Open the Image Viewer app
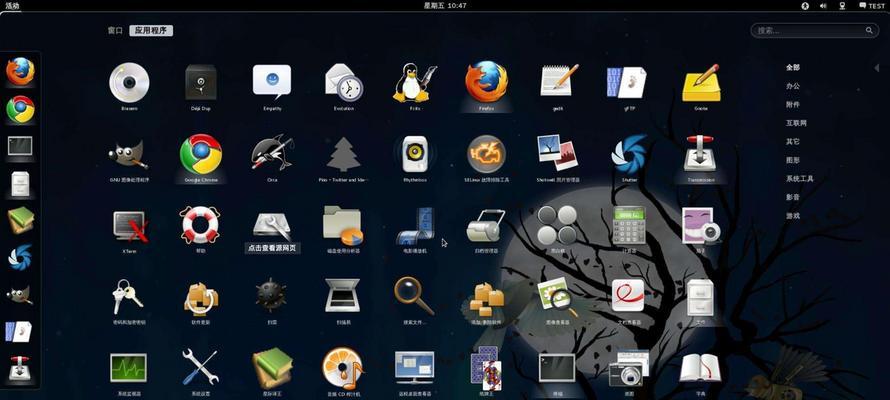Image resolution: width=890 pixels, height=400 pixels. (557, 297)
